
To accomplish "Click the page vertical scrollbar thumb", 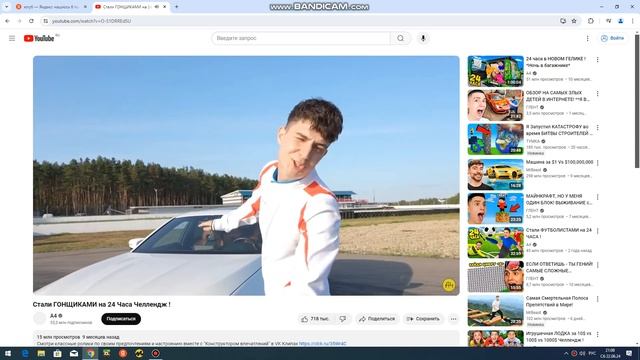I will (637, 101).
